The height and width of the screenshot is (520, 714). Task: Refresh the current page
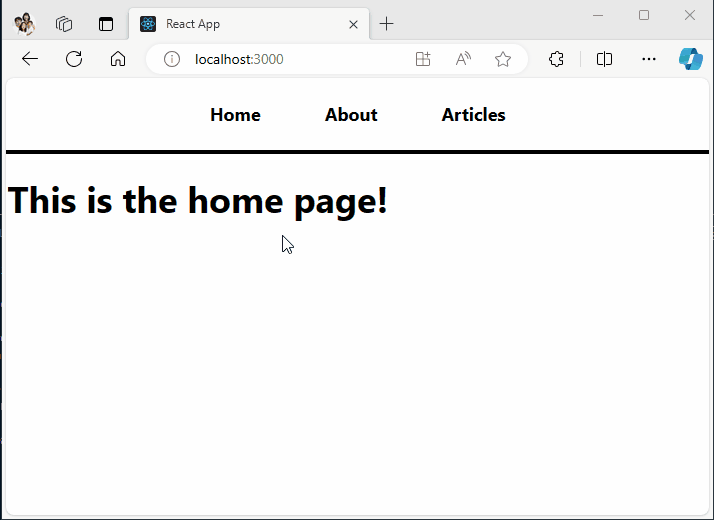tap(74, 59)
